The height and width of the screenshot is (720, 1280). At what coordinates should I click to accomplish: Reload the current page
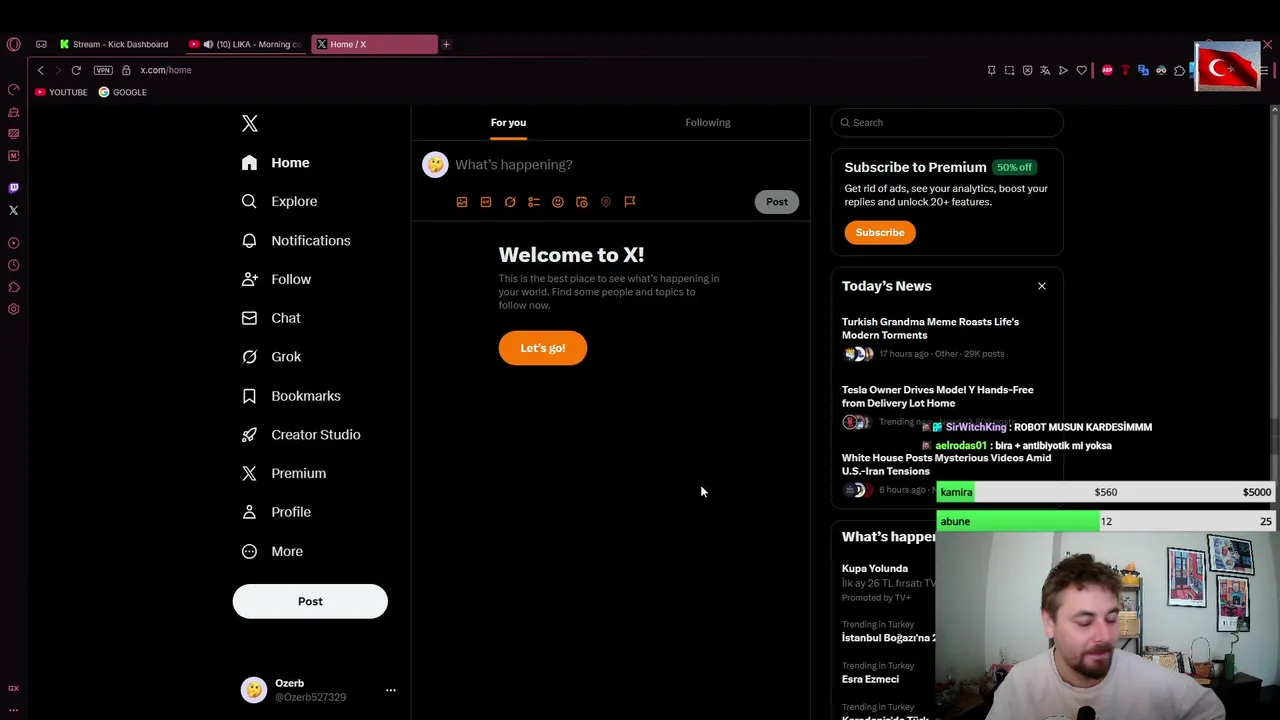pos(76,70)
